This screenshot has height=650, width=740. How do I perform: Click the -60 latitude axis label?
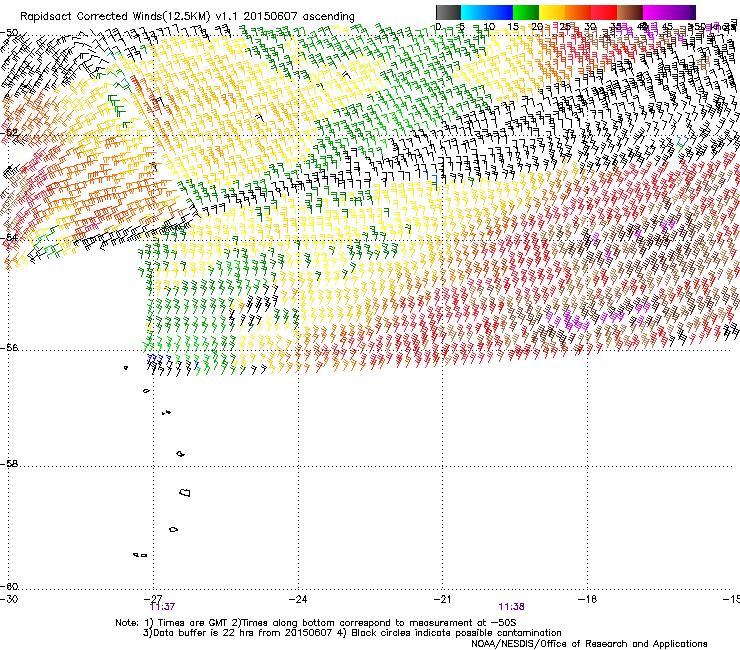click(x=9, y=587)
